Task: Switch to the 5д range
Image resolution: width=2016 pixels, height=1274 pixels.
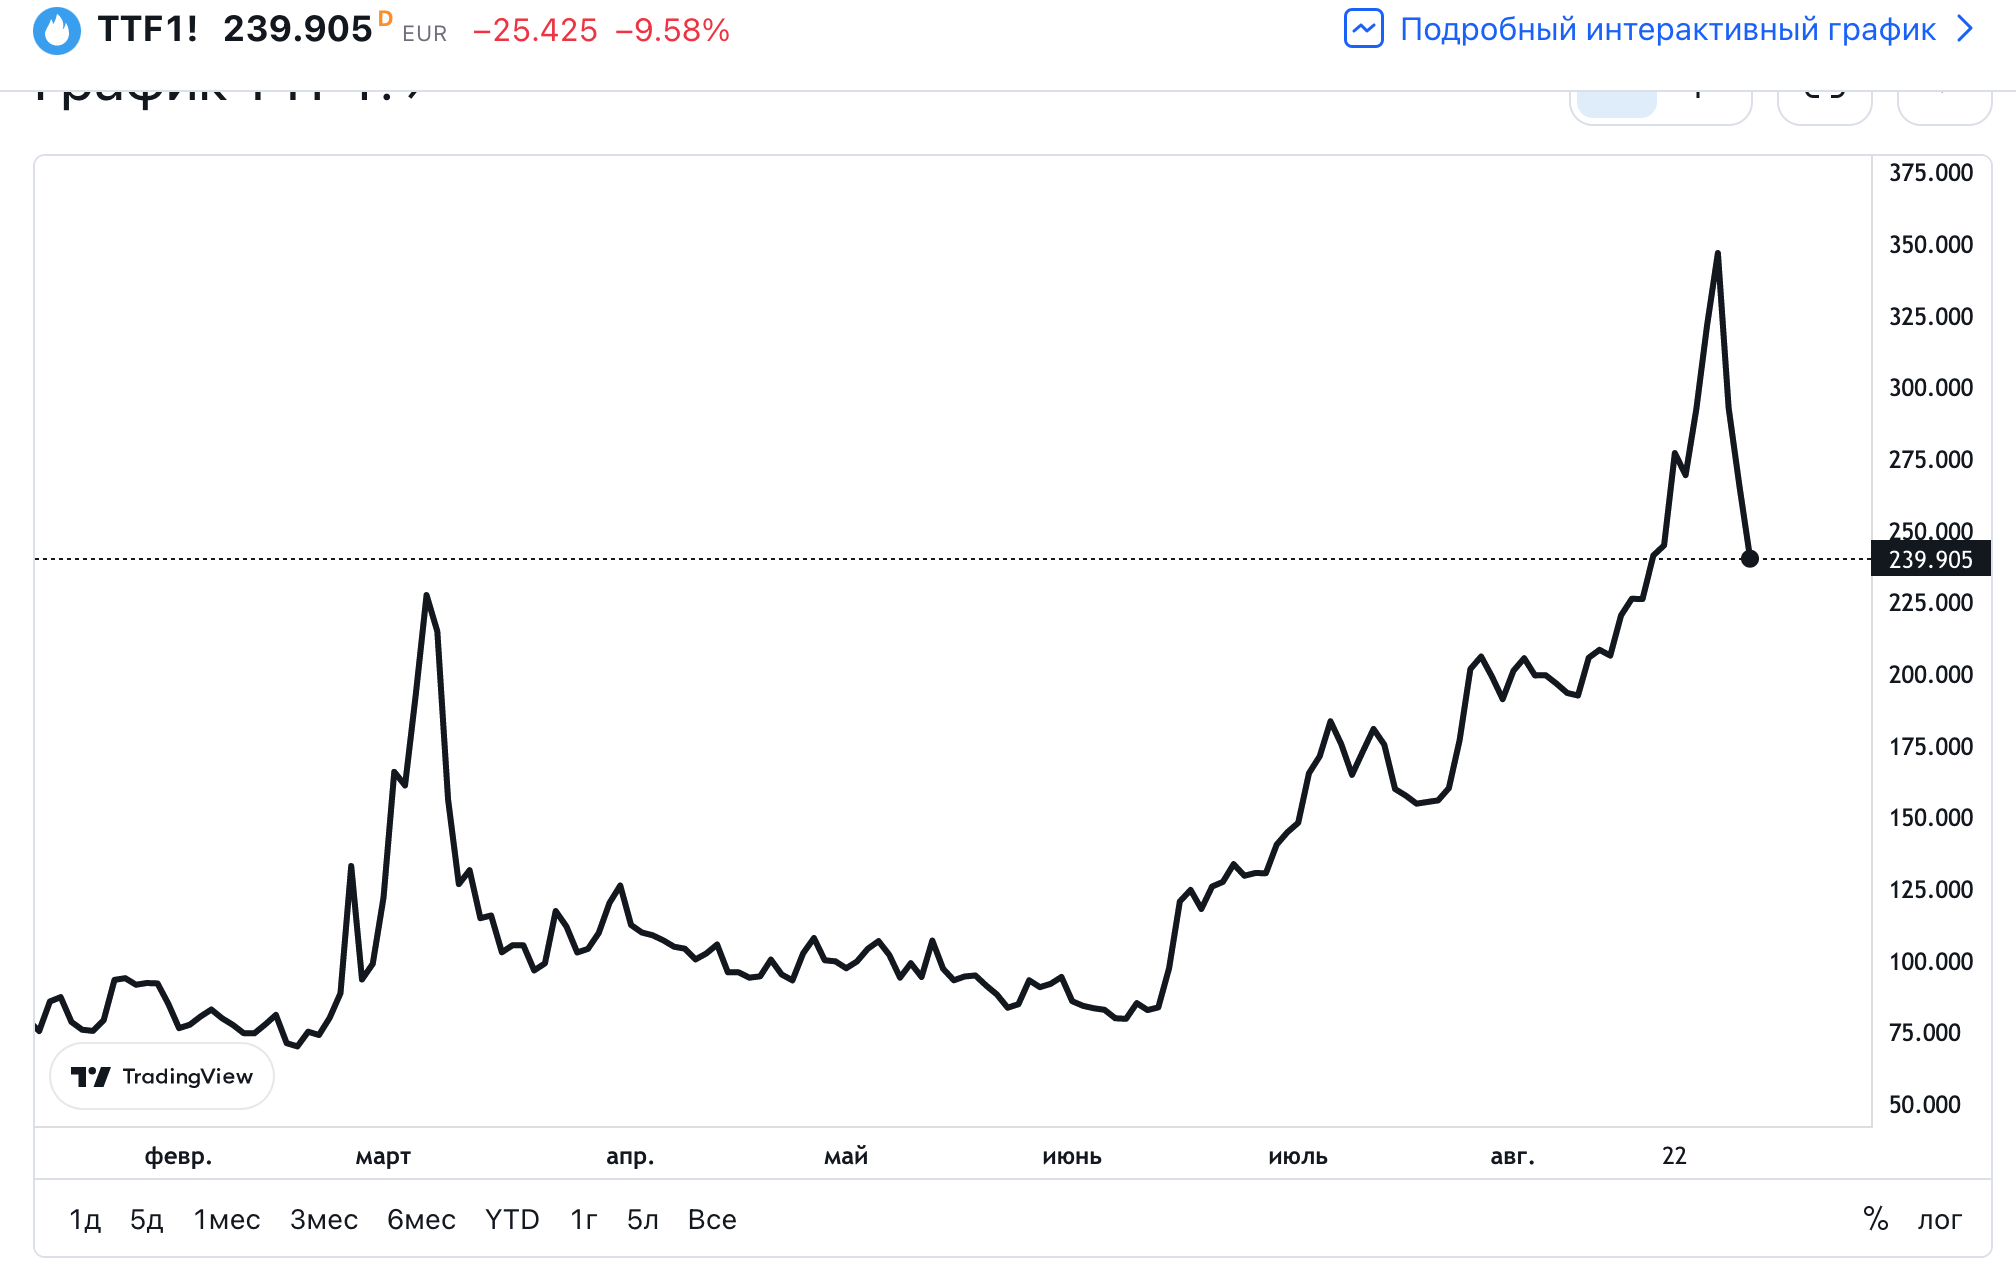Action: 147,1219
